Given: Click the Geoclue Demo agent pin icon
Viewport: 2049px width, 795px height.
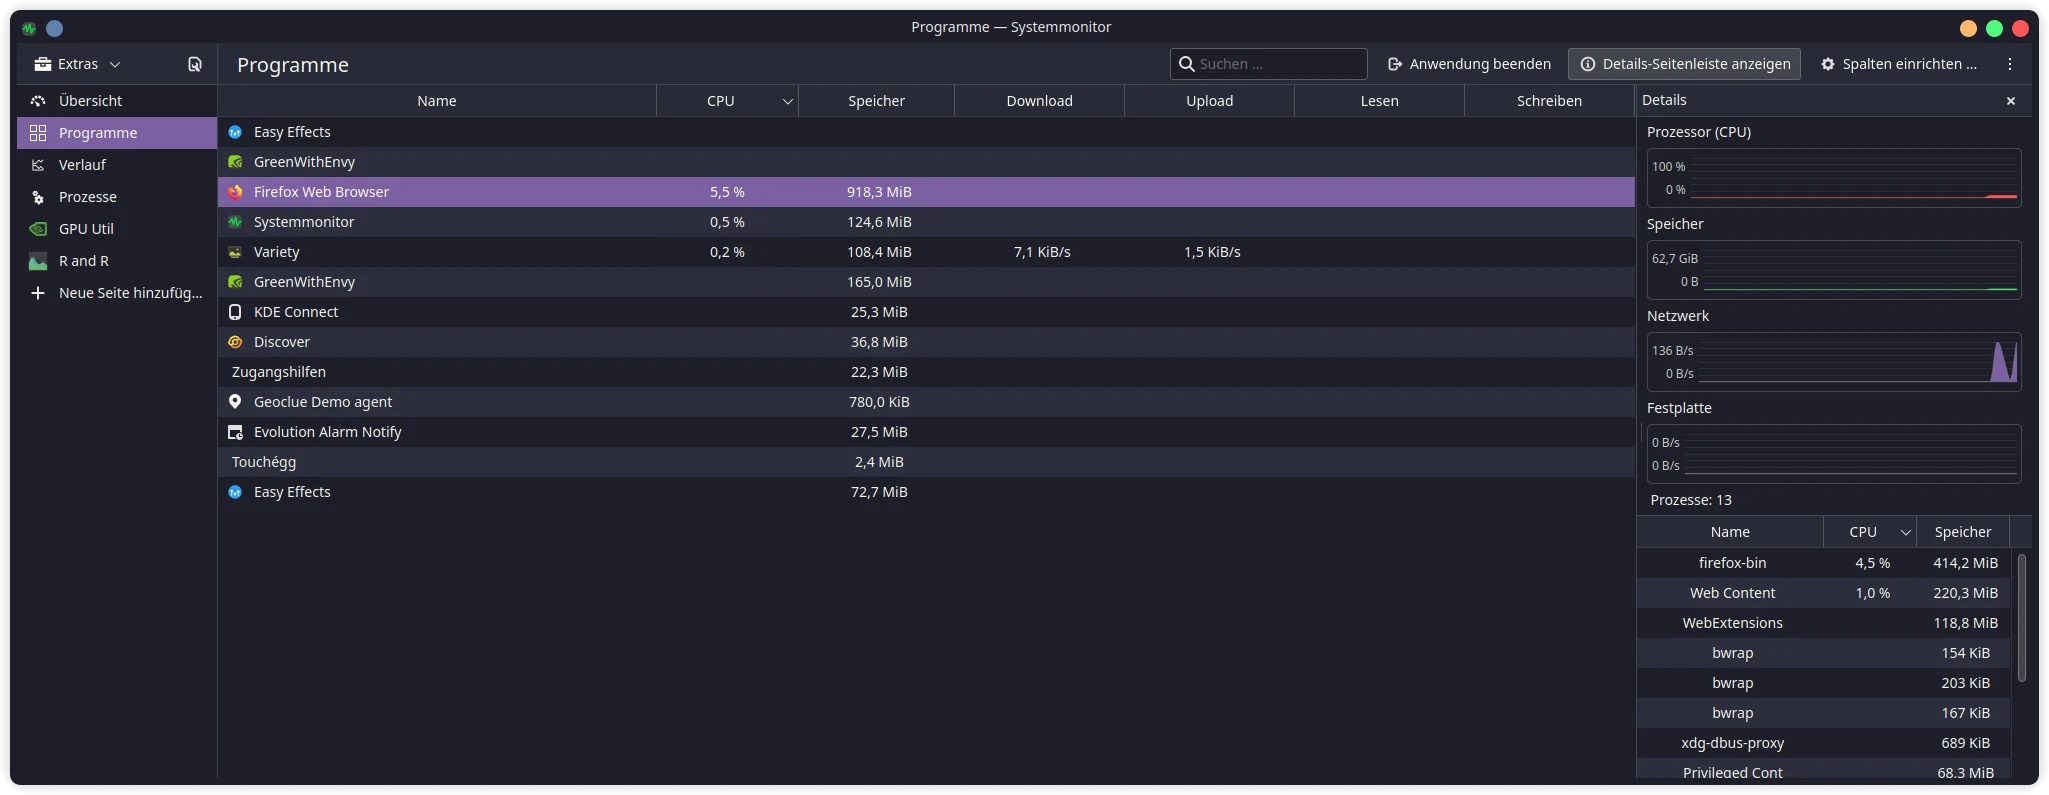Looking at the screenshot, I should (235, 402).
